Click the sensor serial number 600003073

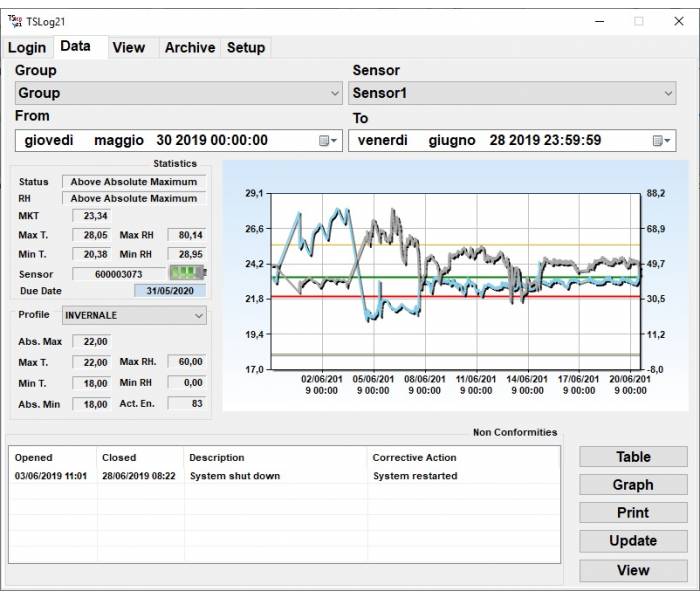tap(119, 274)
